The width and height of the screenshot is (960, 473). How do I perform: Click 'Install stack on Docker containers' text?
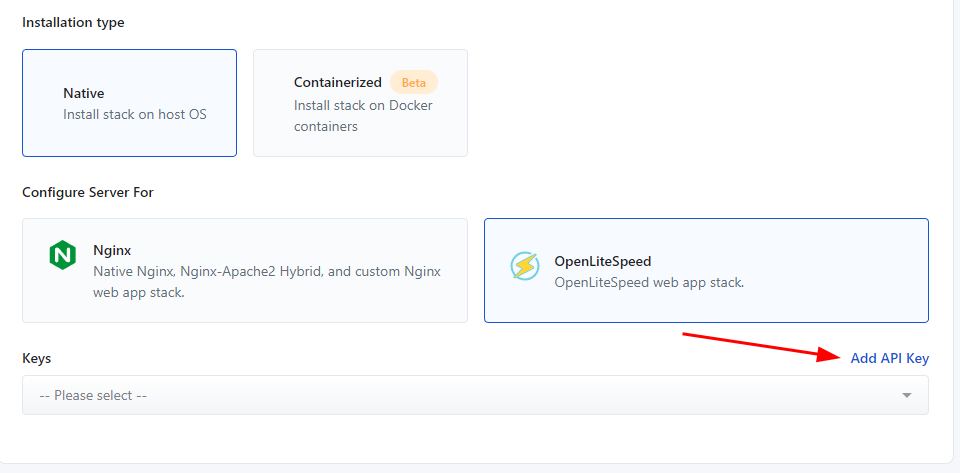pyautogui.click(x=363, y=115)
